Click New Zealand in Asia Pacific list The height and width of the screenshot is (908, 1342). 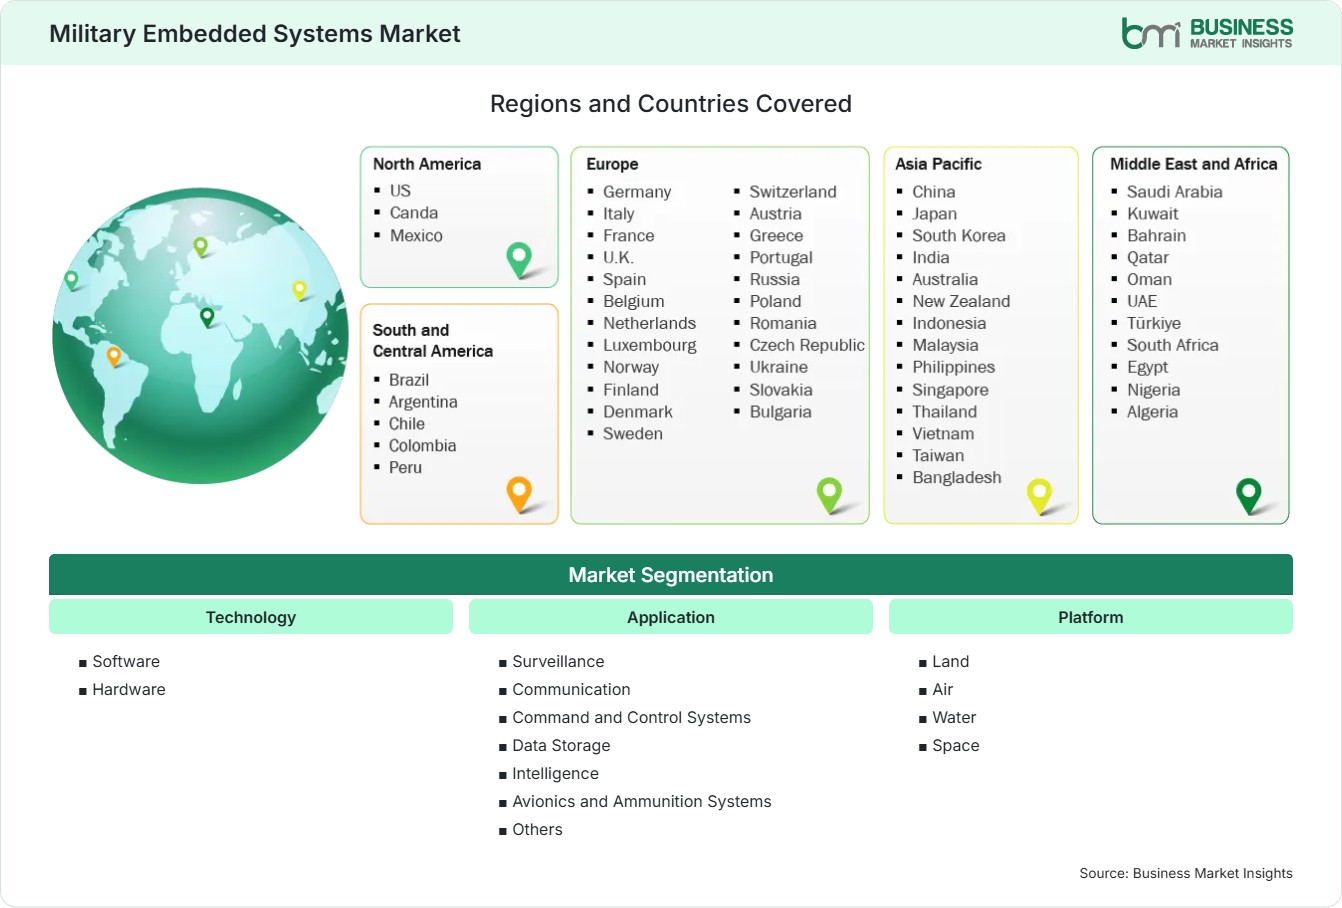coord(961,301)
